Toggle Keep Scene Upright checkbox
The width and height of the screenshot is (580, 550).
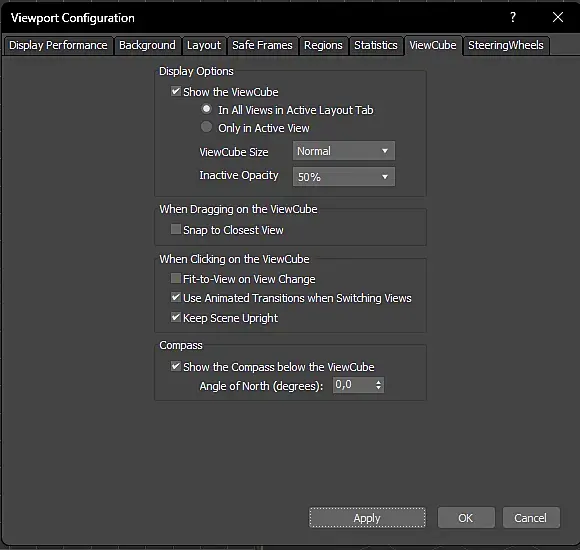[x=176, y=317]
